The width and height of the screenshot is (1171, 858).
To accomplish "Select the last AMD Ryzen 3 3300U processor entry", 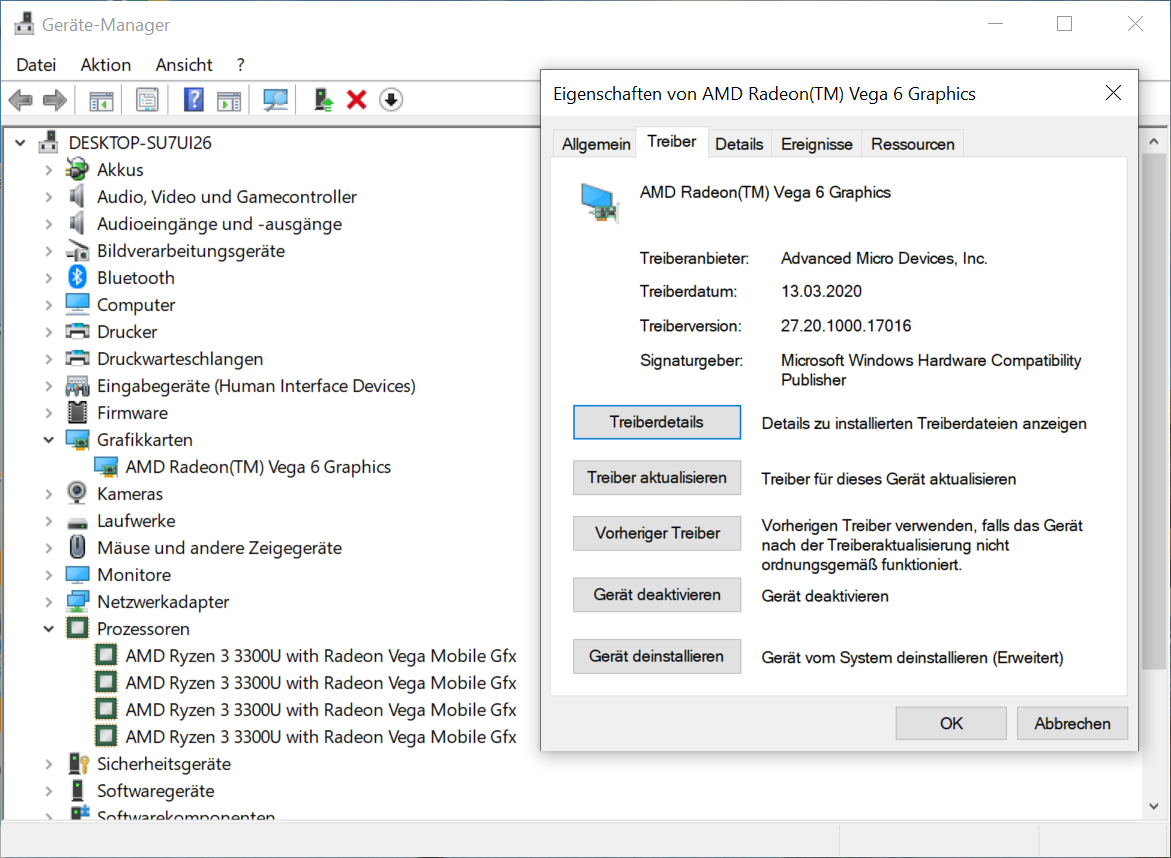I will click(320, 736).
